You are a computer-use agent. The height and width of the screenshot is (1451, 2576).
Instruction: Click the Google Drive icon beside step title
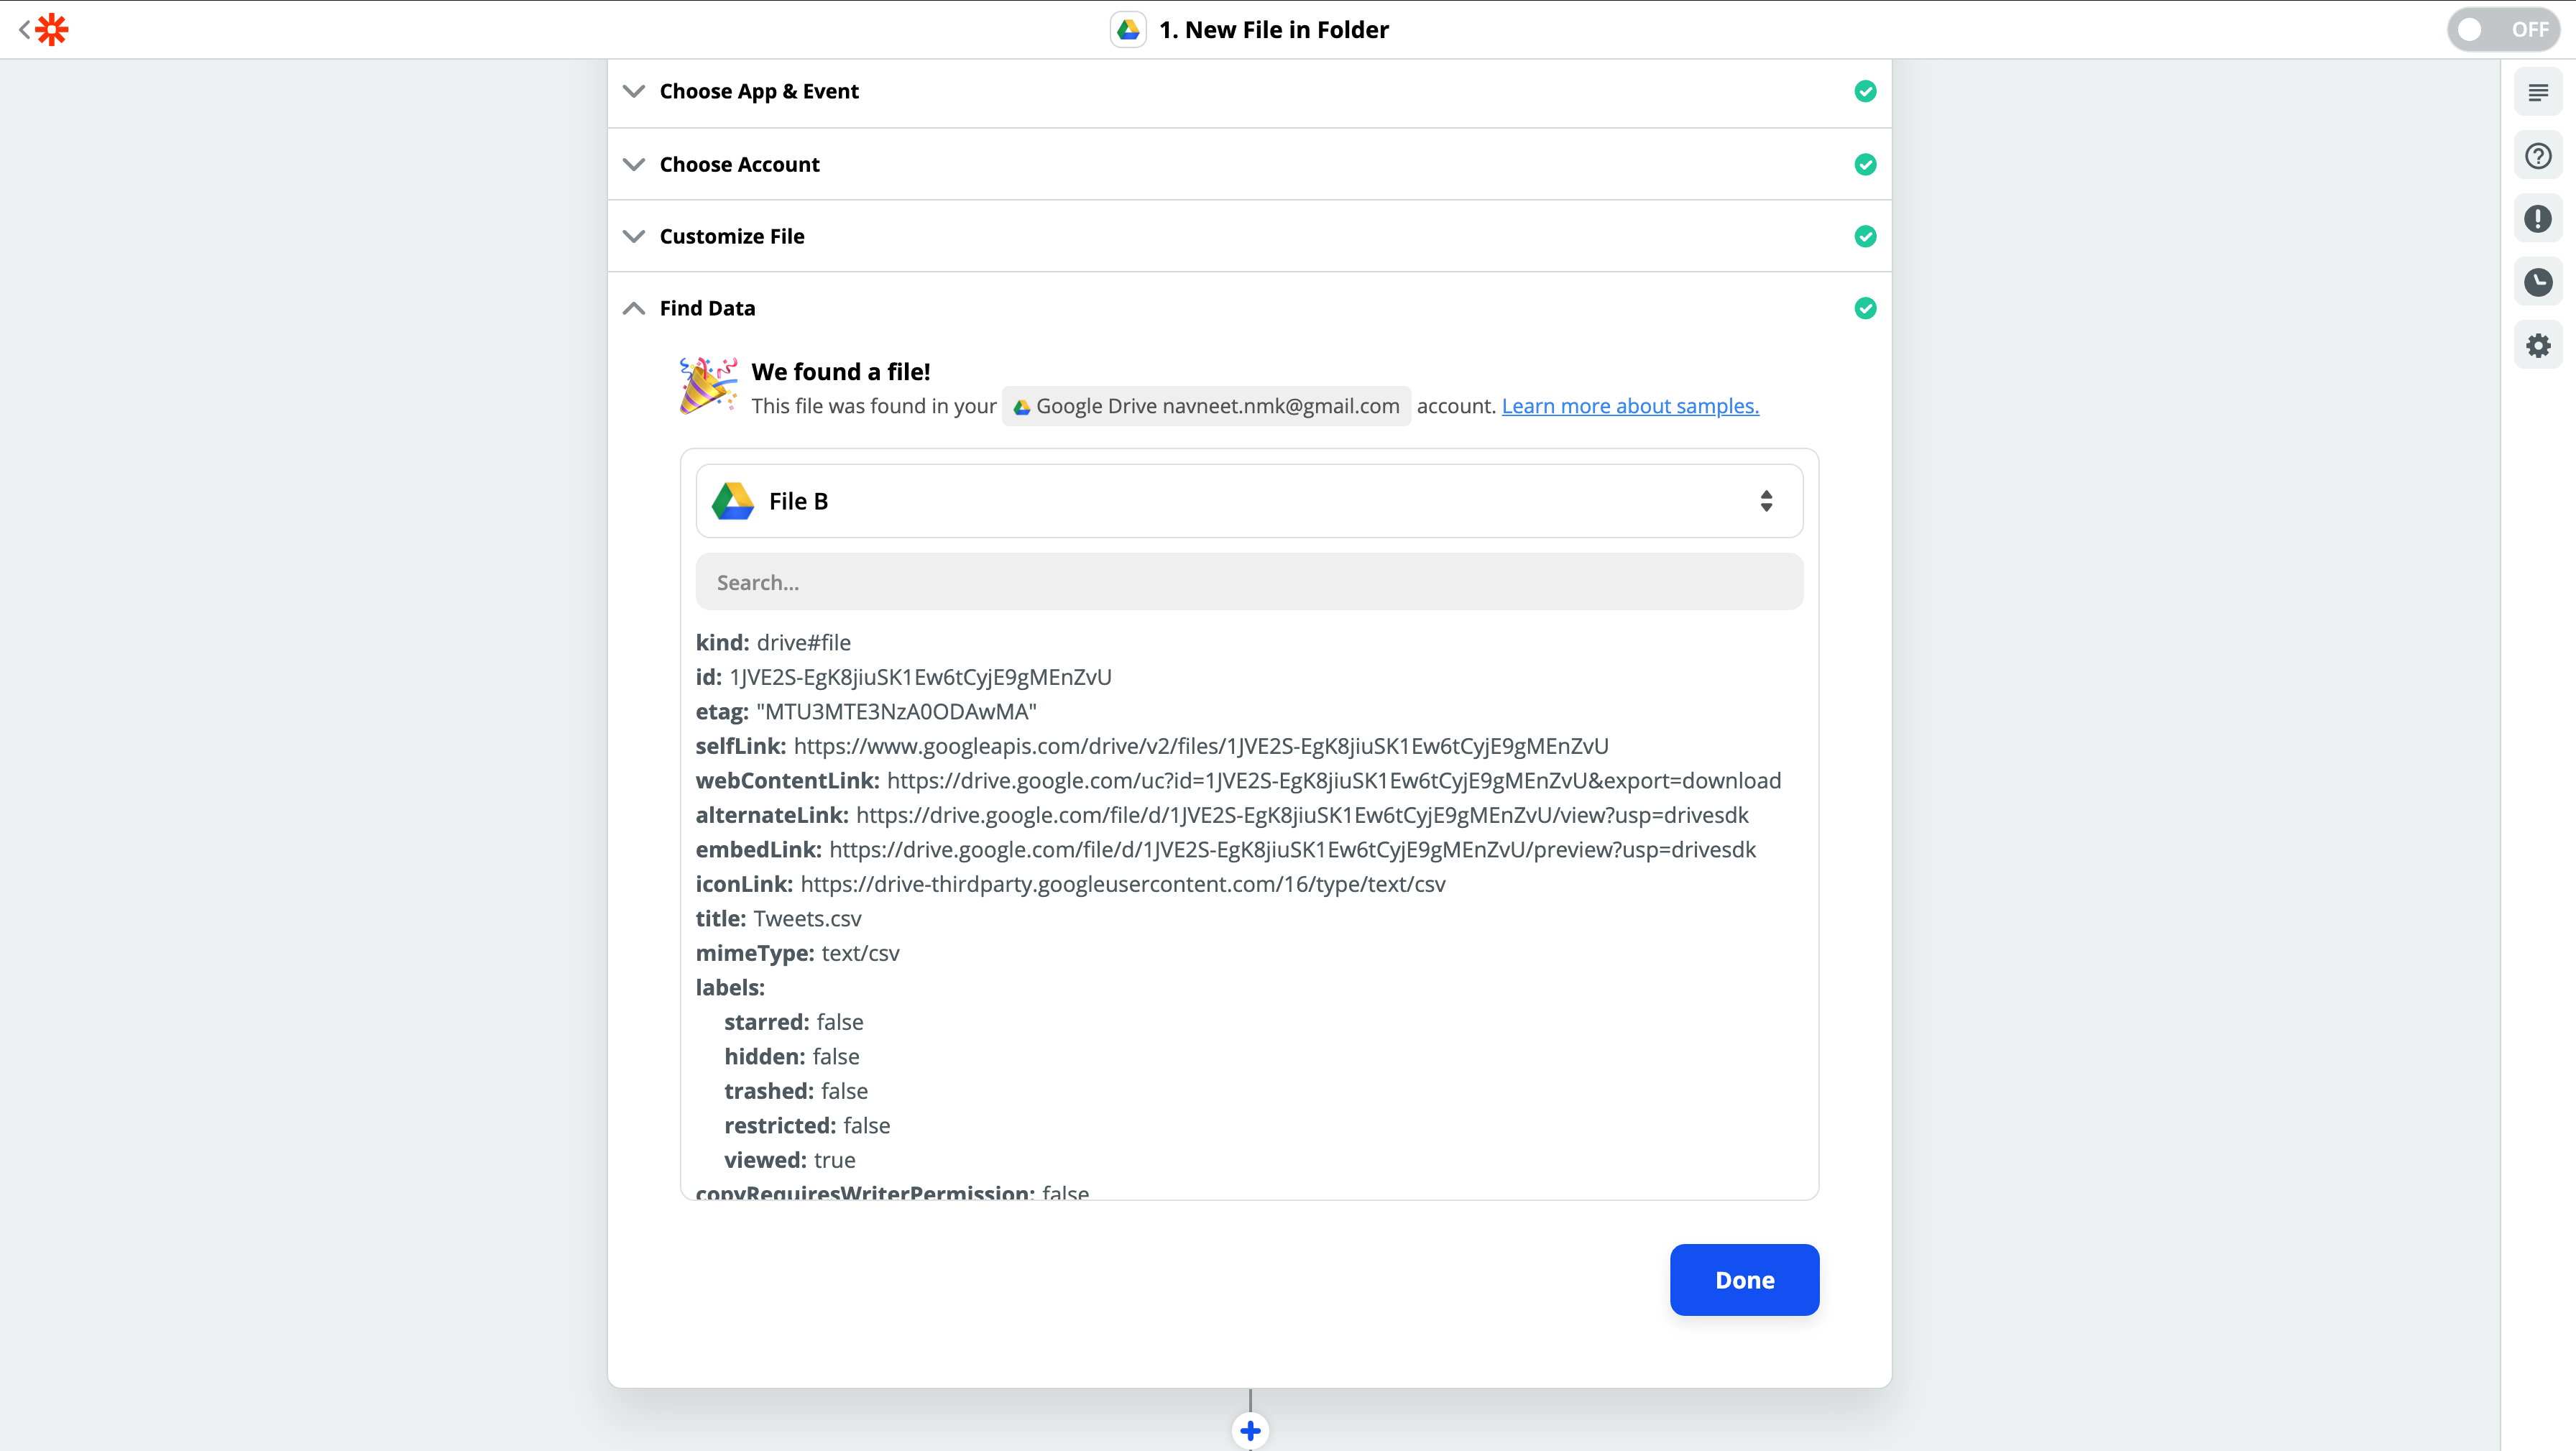click(x=1128, y=30)
